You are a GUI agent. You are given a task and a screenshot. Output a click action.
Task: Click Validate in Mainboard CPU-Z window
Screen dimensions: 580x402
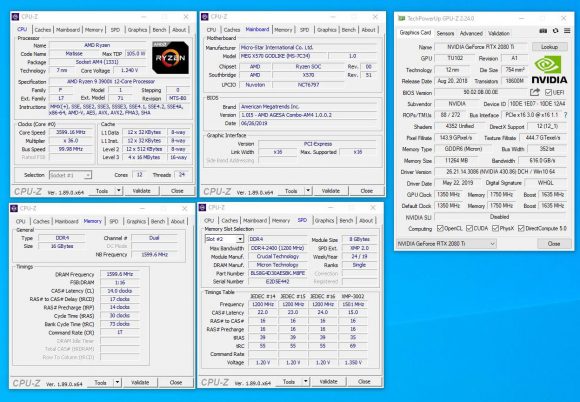[331, 191]
